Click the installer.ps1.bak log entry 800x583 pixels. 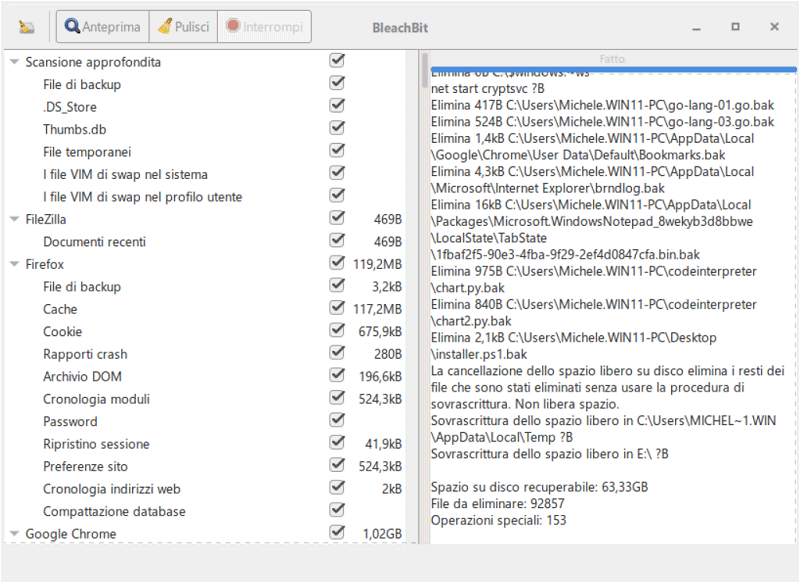574,346
